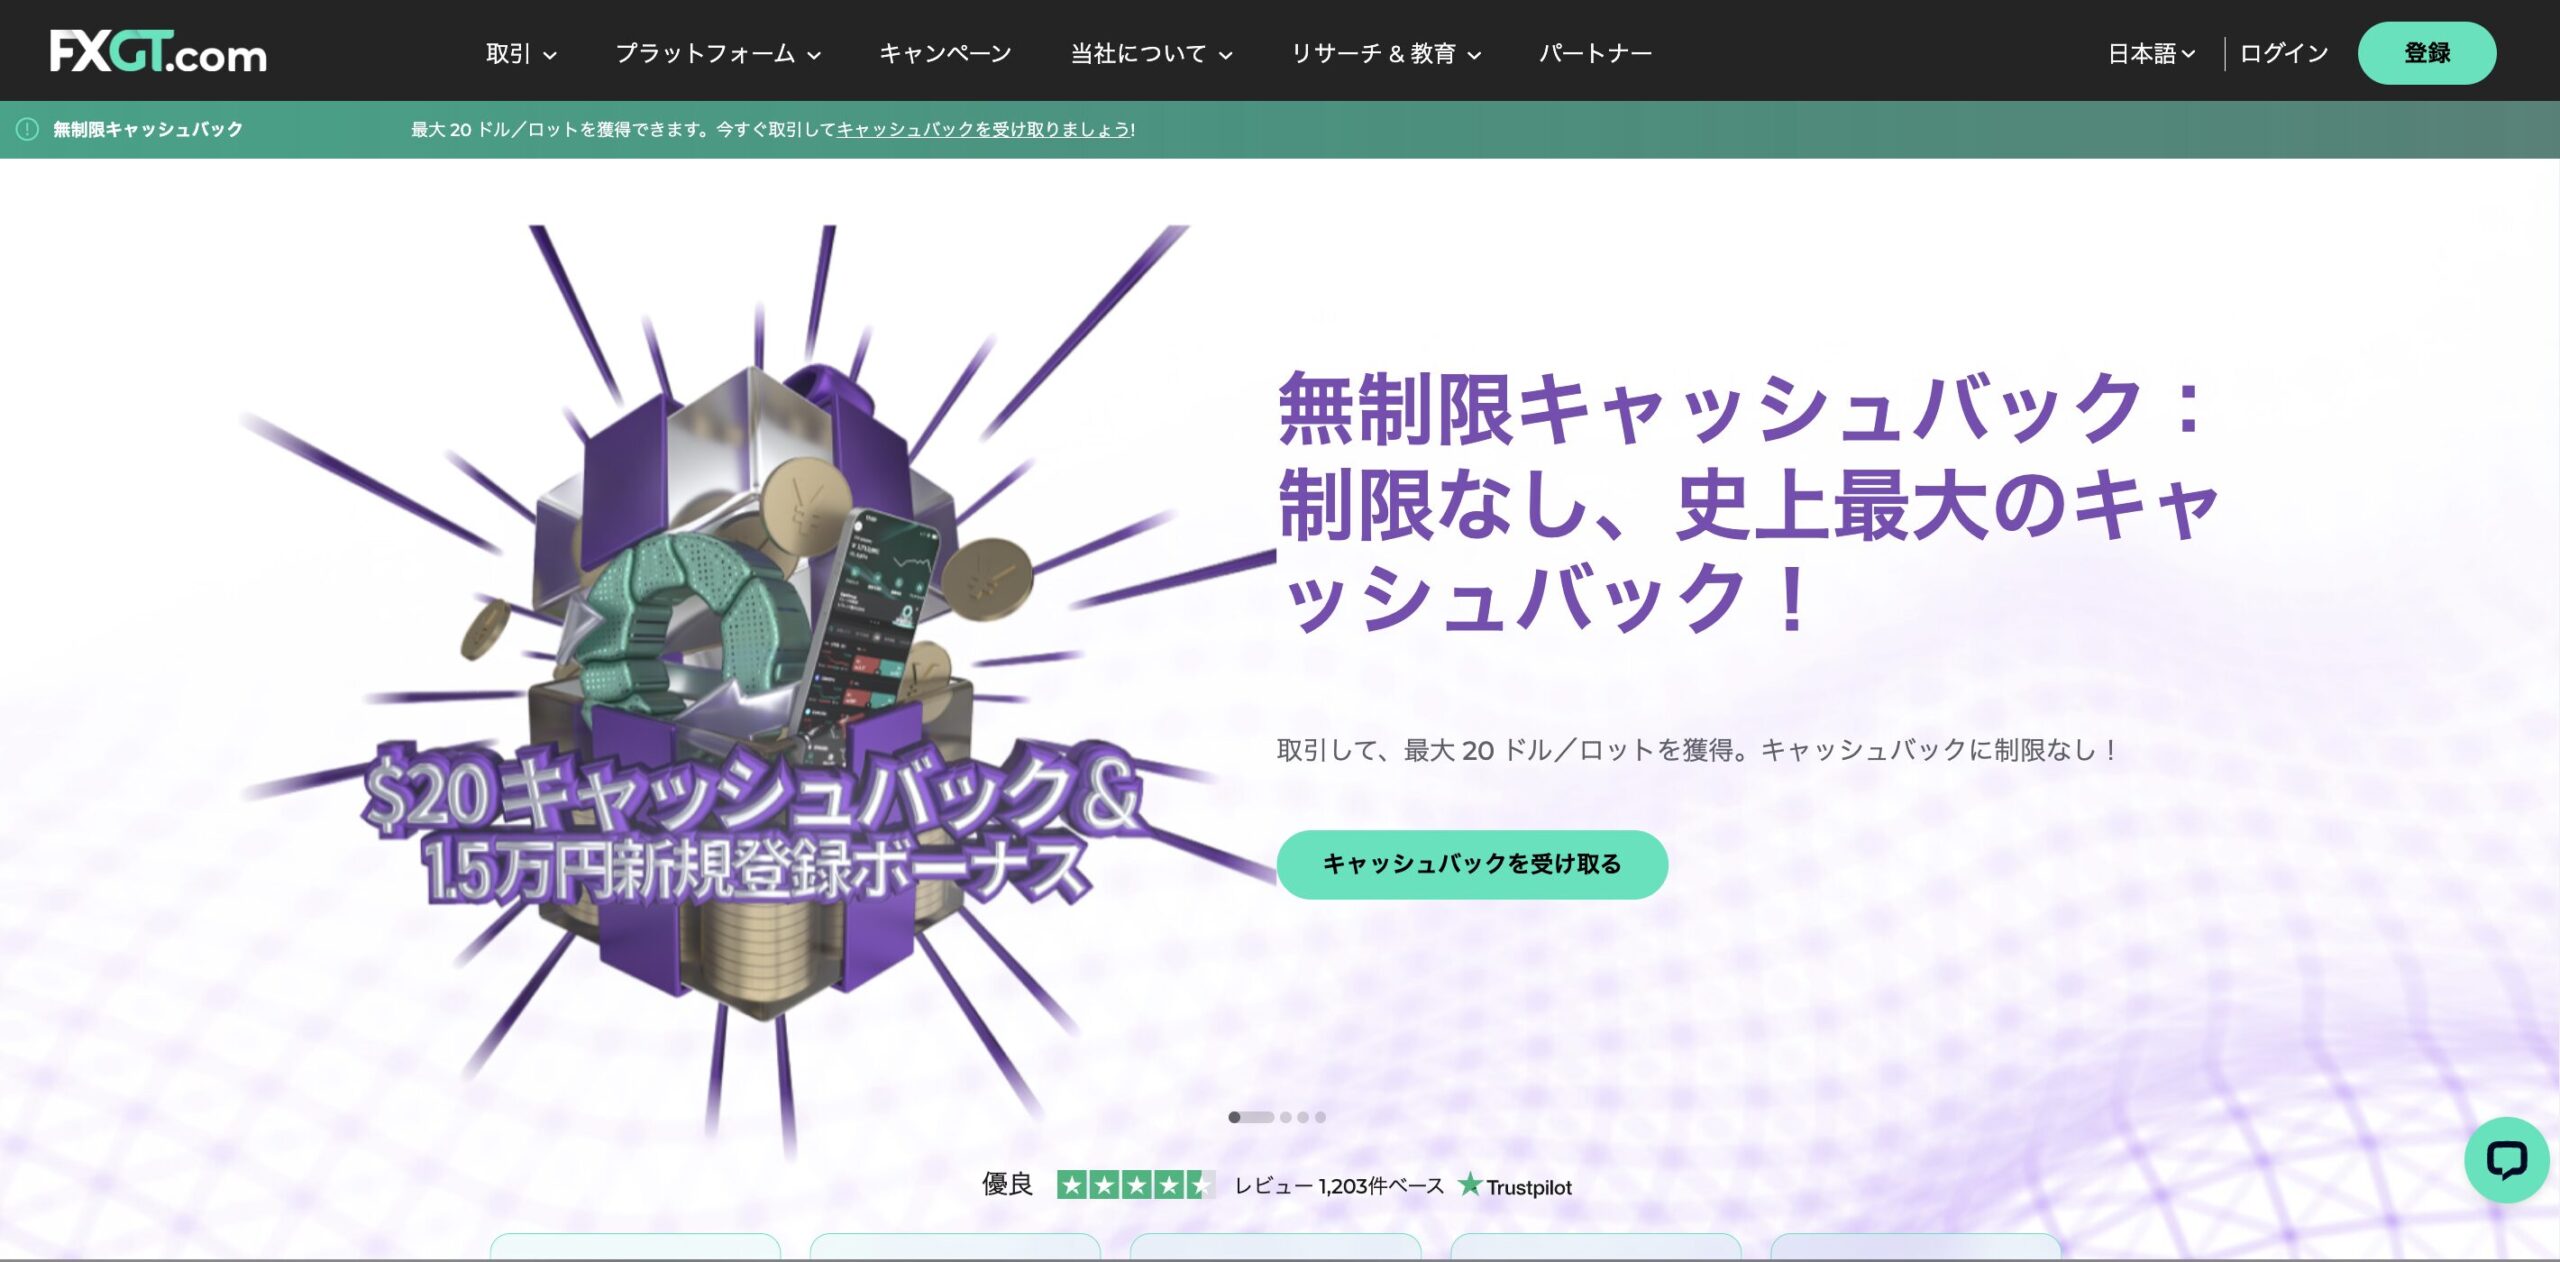This screenshot has width=2560, height=1262.
Task: Click the キャッシュバックを受け取る button
Action: 1472,864
